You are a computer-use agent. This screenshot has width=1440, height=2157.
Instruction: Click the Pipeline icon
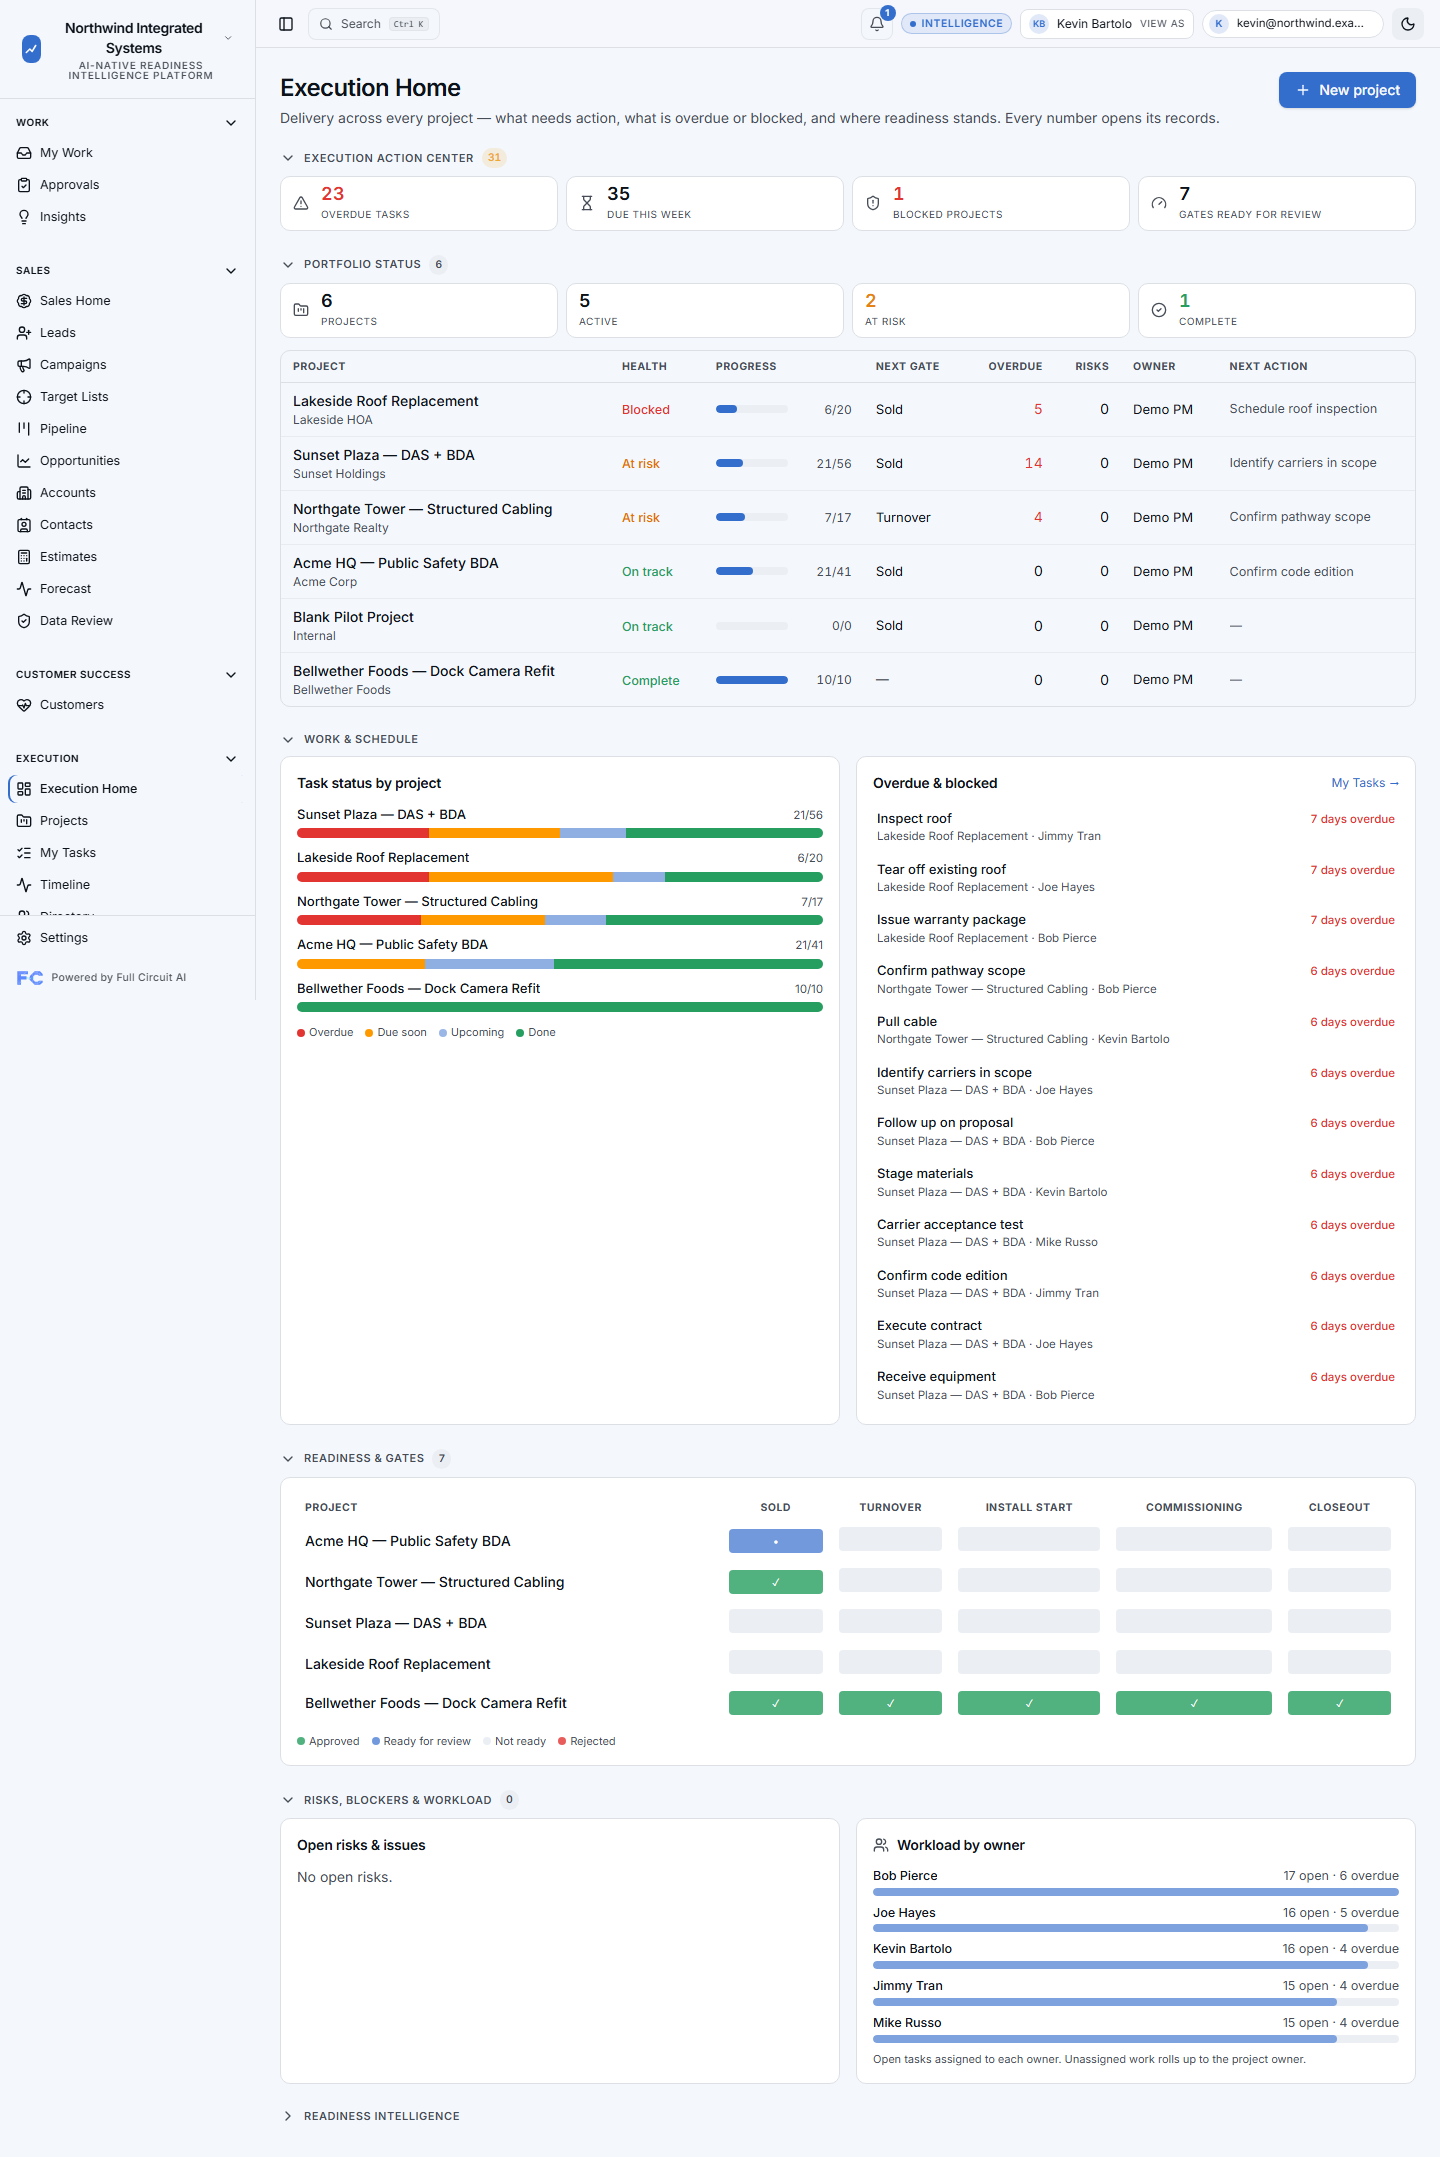click(x=24, y=429)
